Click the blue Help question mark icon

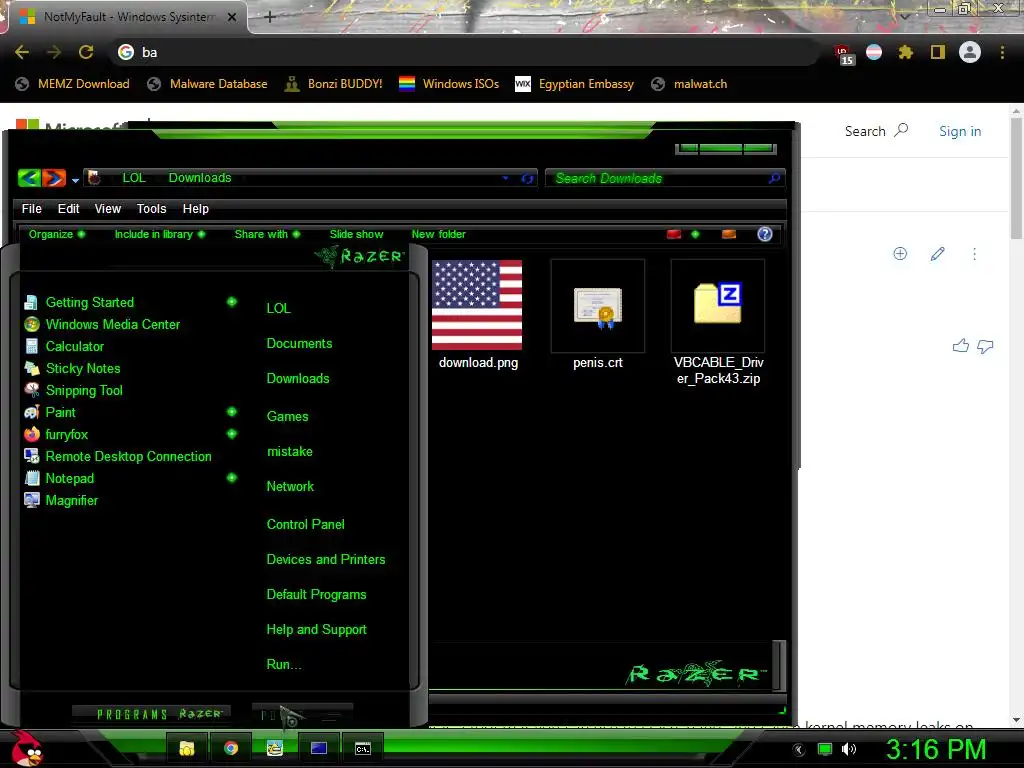(765, 234)
